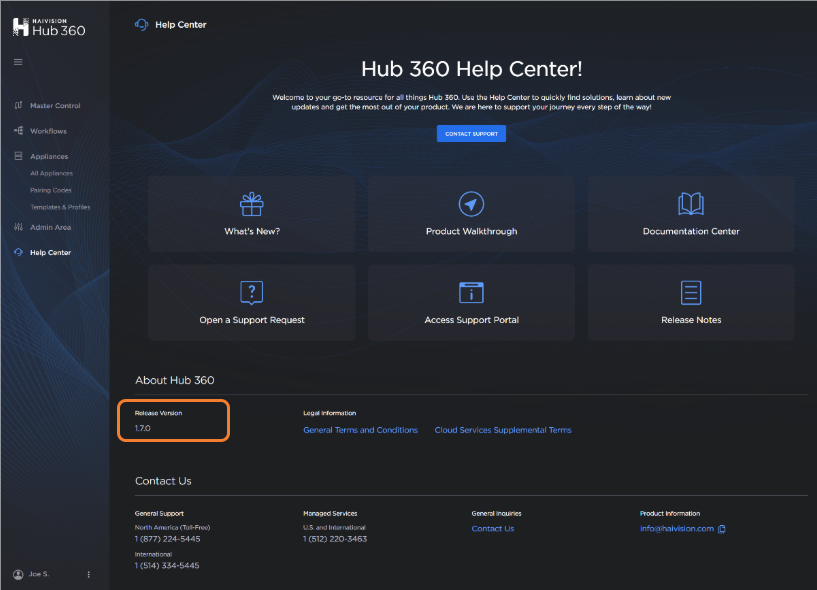Click the info window Support Portal icon
Viewport: 817px width, 590px height.
click(x=471, y=292)
